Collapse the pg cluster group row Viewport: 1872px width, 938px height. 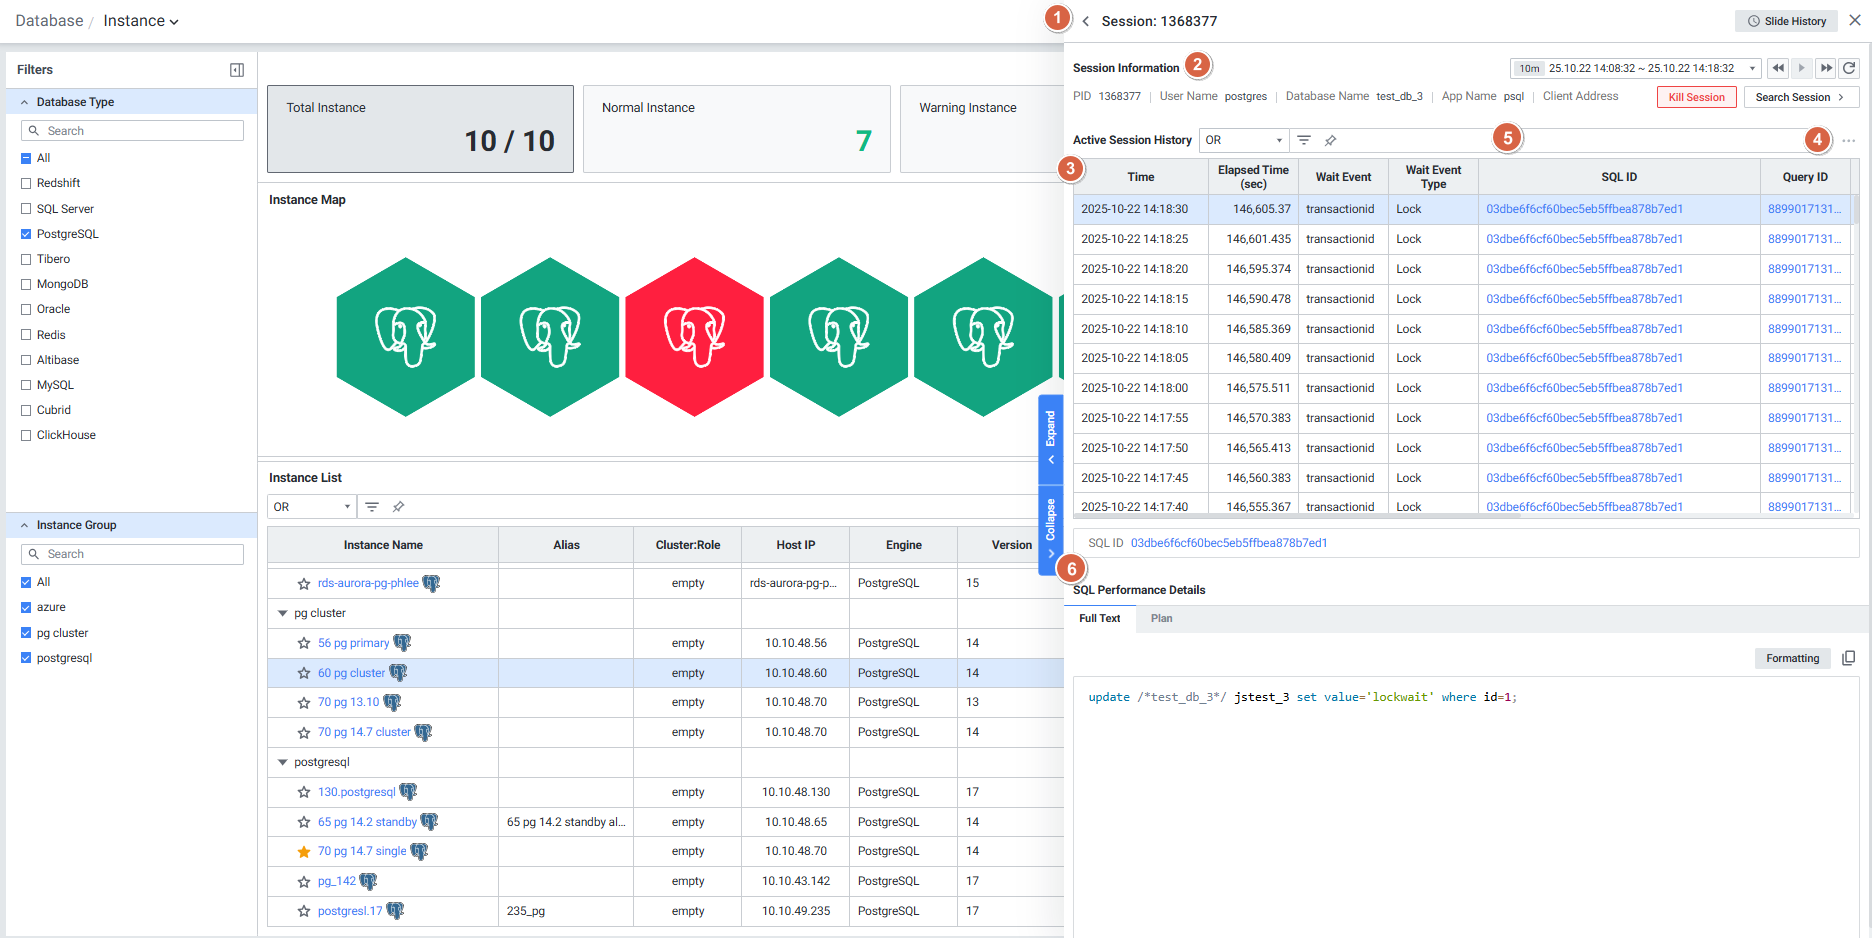(283, 613)
